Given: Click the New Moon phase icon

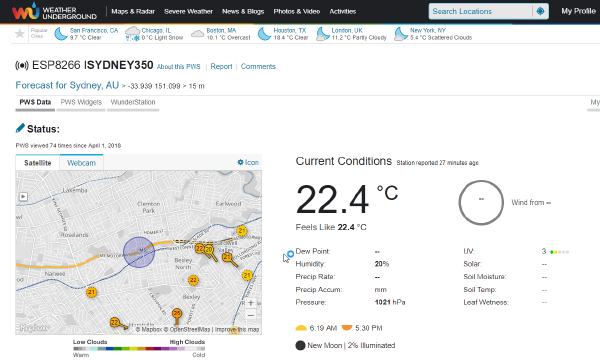Looking at the screenshot, I should (x=300, y=345).
